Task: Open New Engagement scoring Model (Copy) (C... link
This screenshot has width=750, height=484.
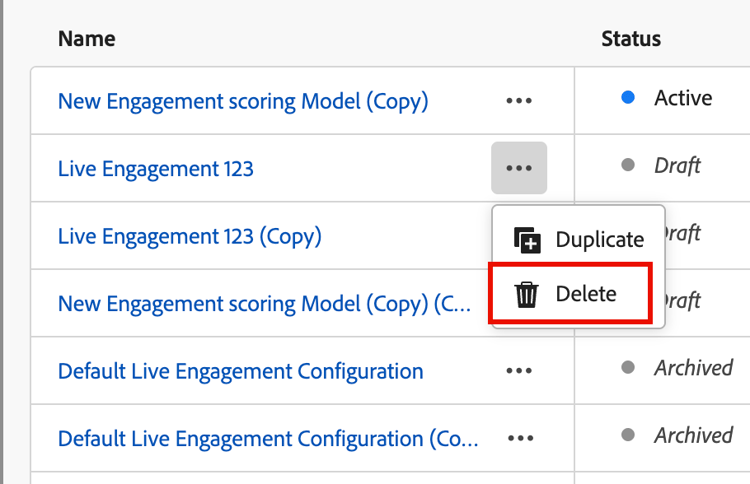Action: click(265, 304)
